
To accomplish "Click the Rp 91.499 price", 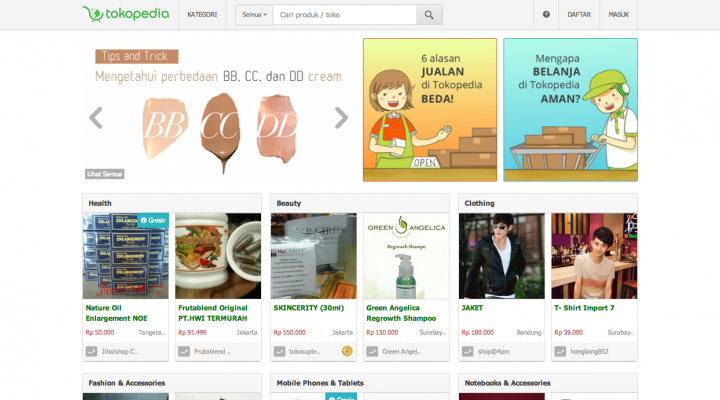I will [192, 332].
